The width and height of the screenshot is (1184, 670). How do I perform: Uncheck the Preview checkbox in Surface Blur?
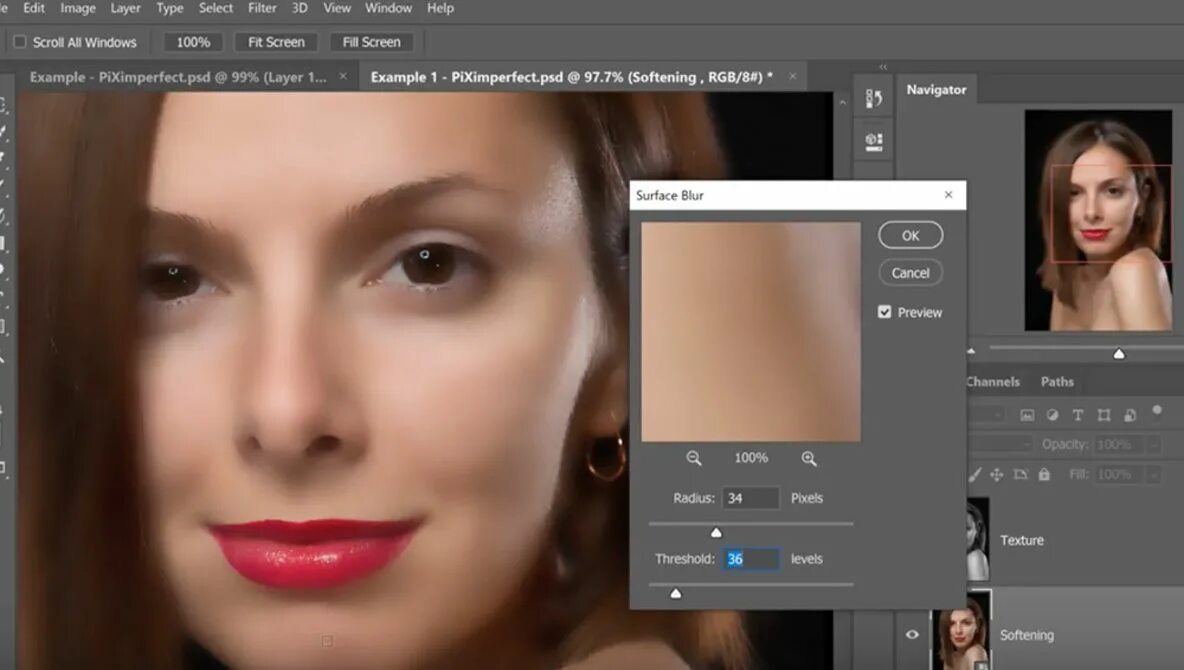884,312
